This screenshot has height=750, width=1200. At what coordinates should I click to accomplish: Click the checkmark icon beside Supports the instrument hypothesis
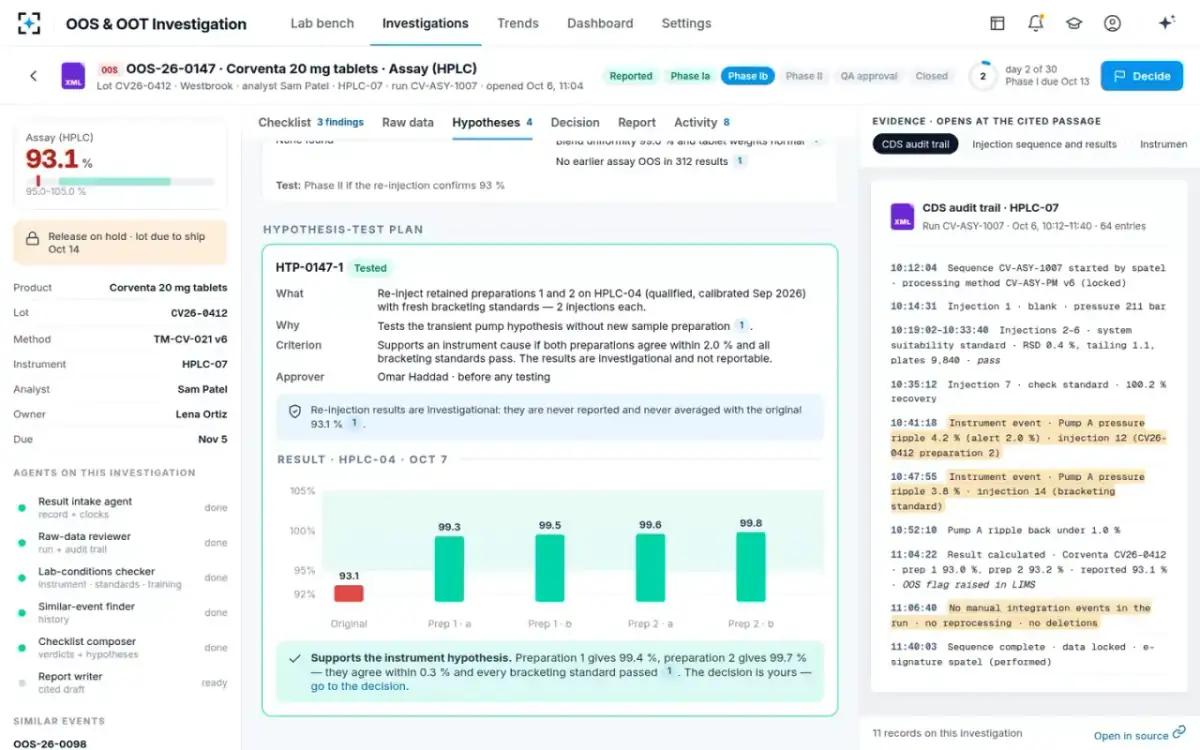[294, 659]
